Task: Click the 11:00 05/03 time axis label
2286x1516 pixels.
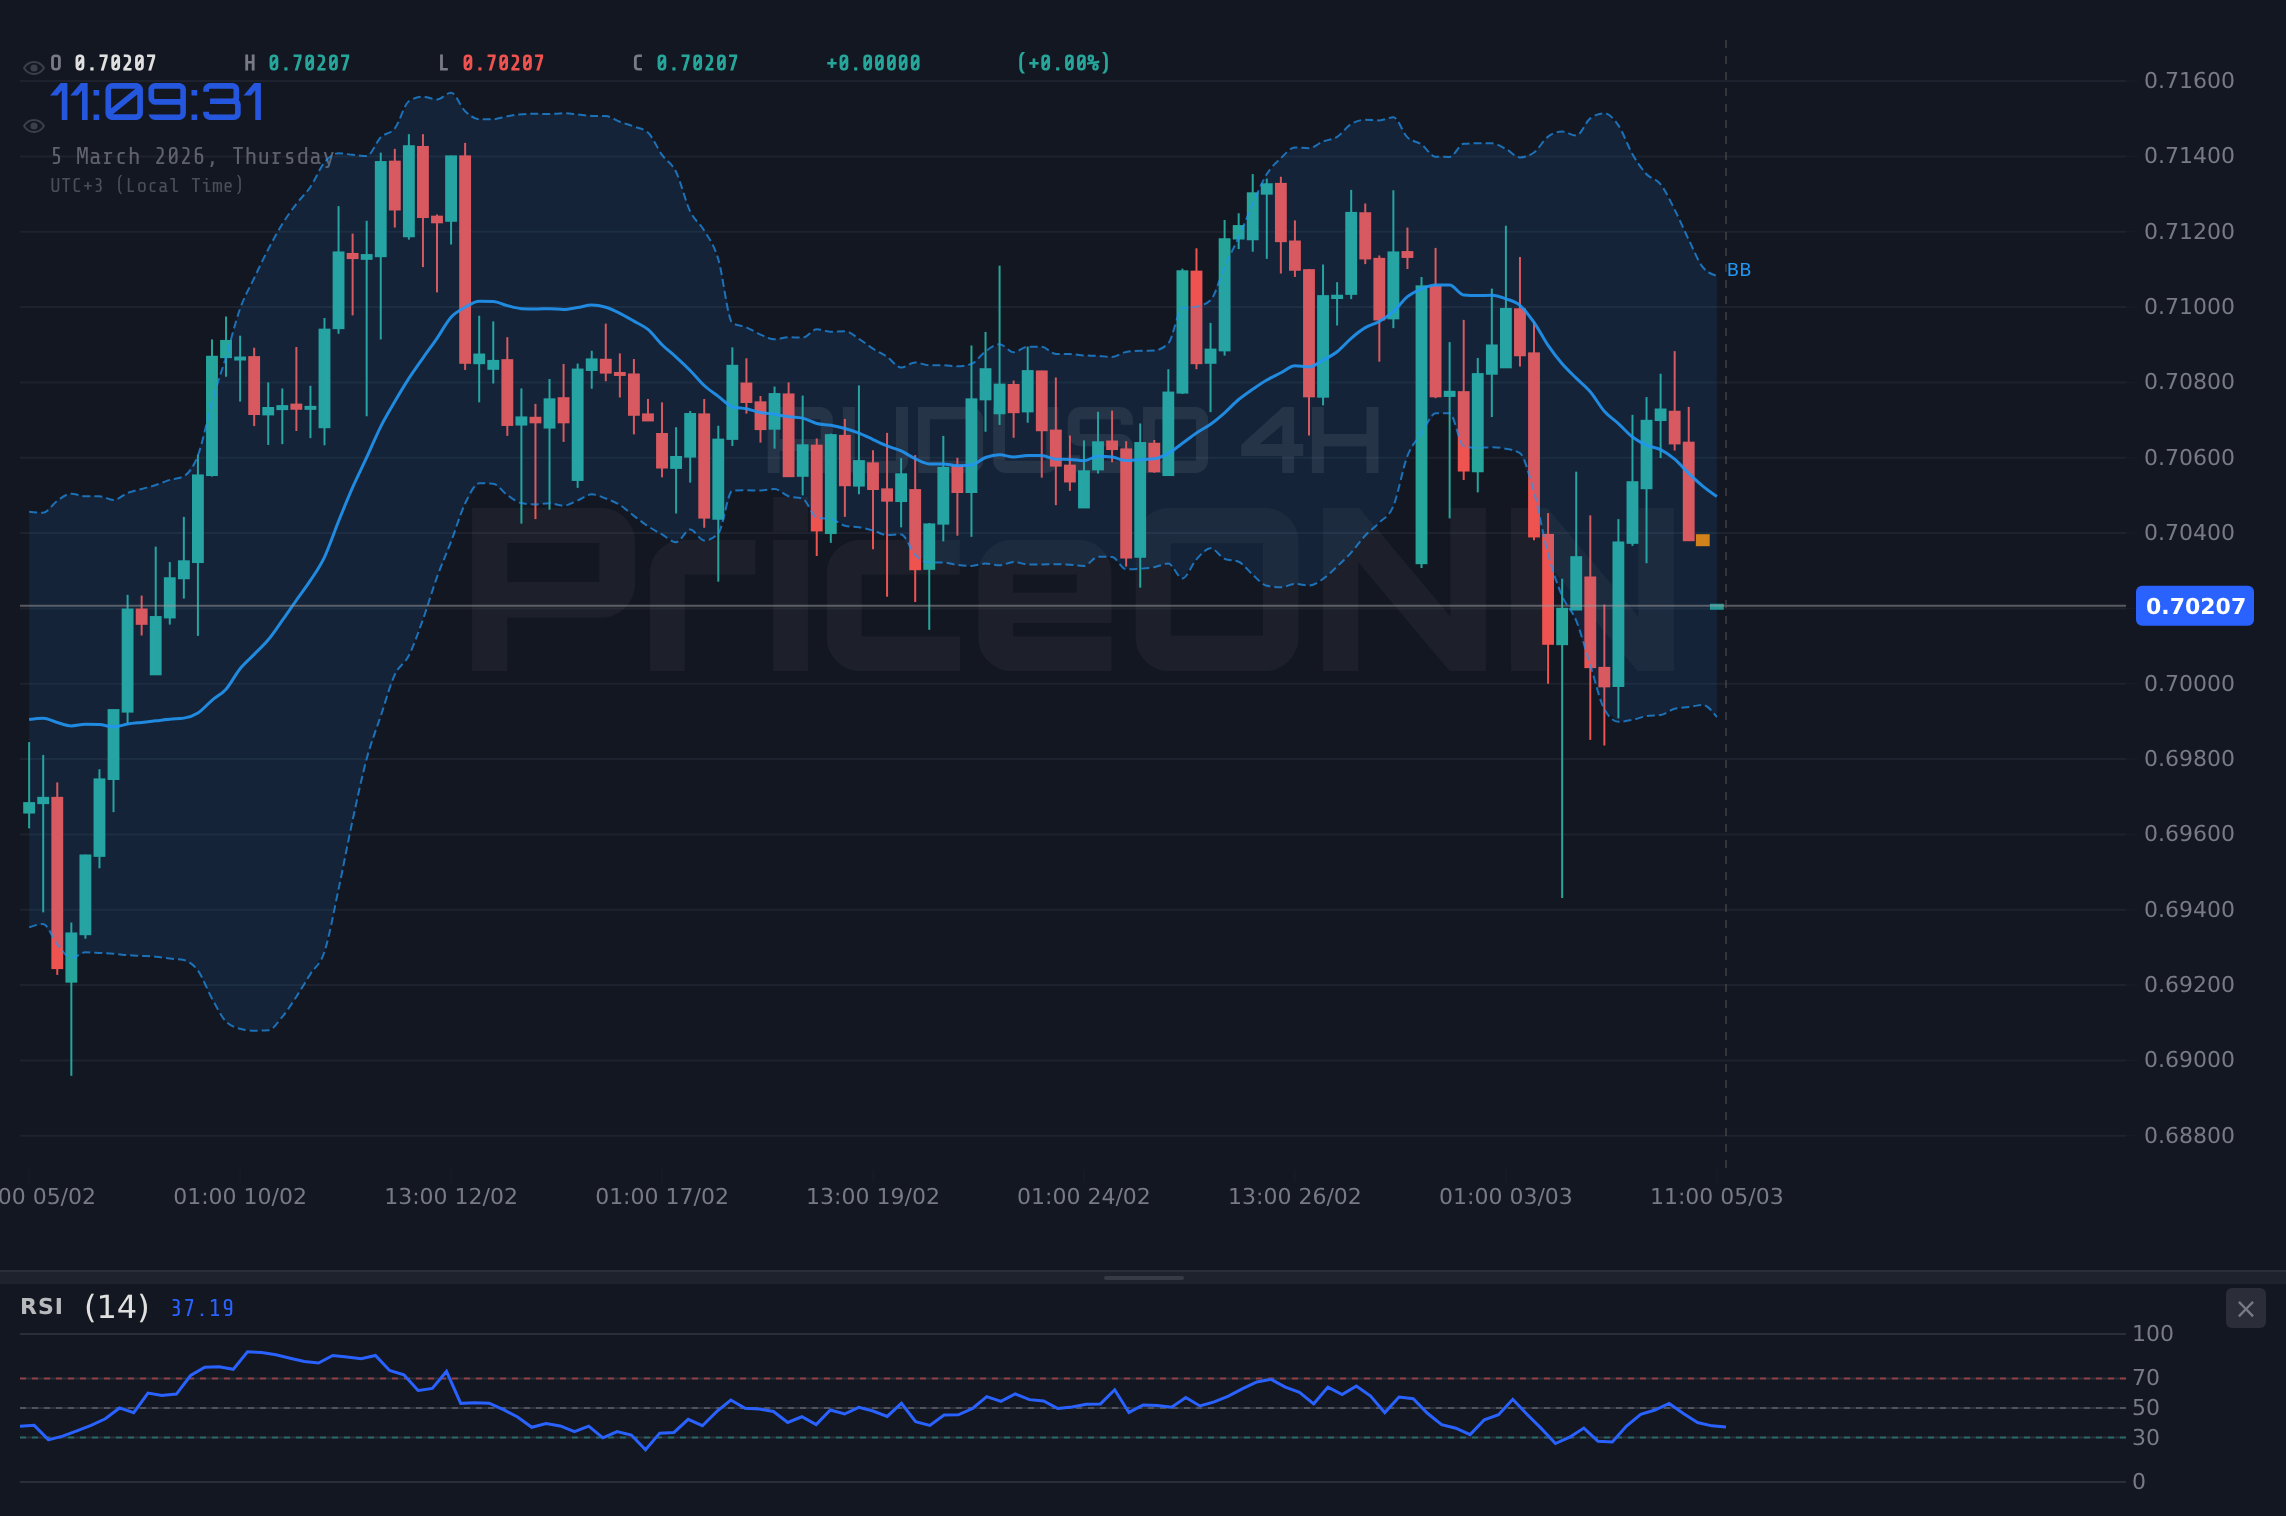Action: tap(1717, 1195)
